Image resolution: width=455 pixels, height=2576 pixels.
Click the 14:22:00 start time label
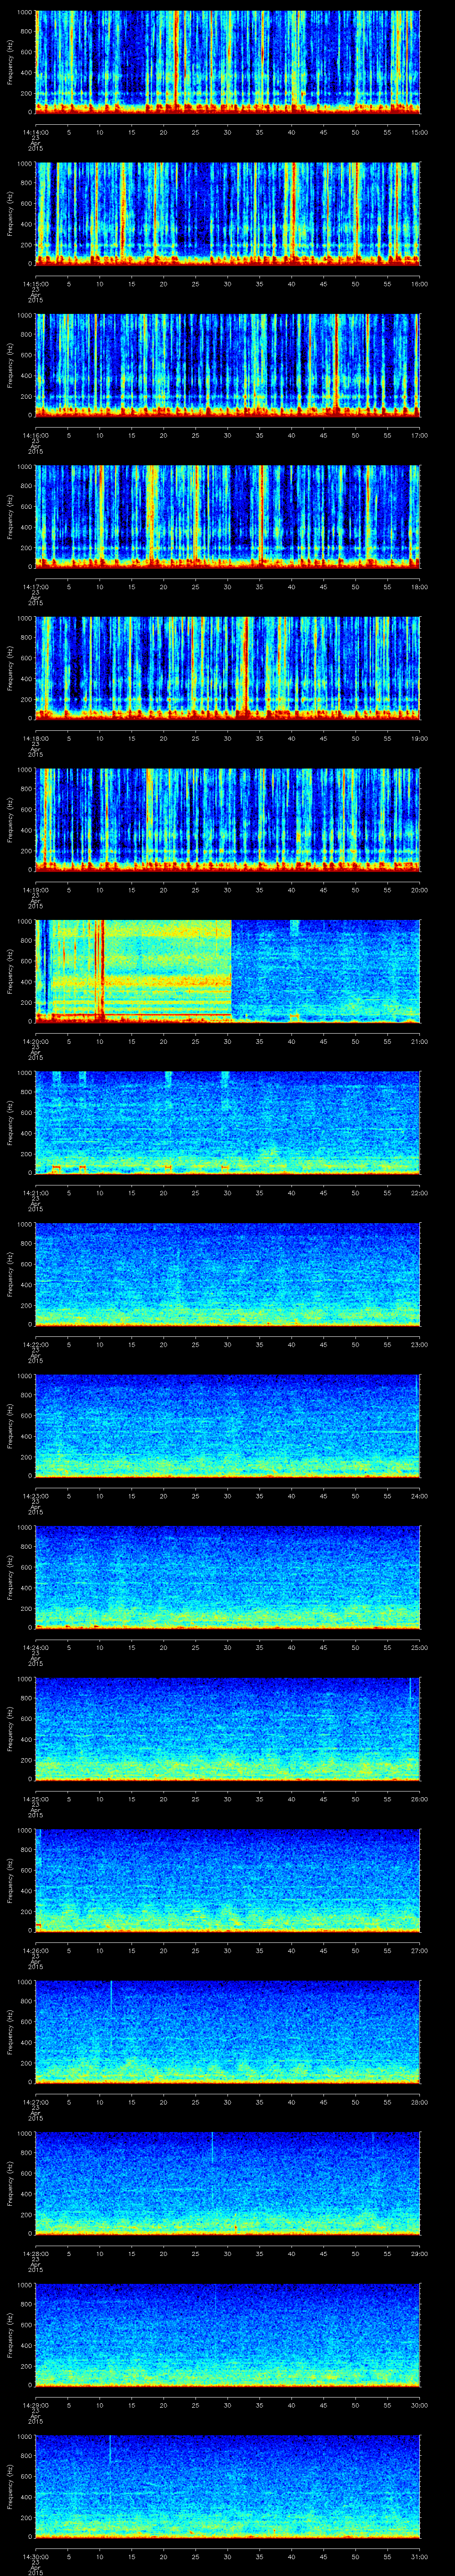coord(35,1344)
